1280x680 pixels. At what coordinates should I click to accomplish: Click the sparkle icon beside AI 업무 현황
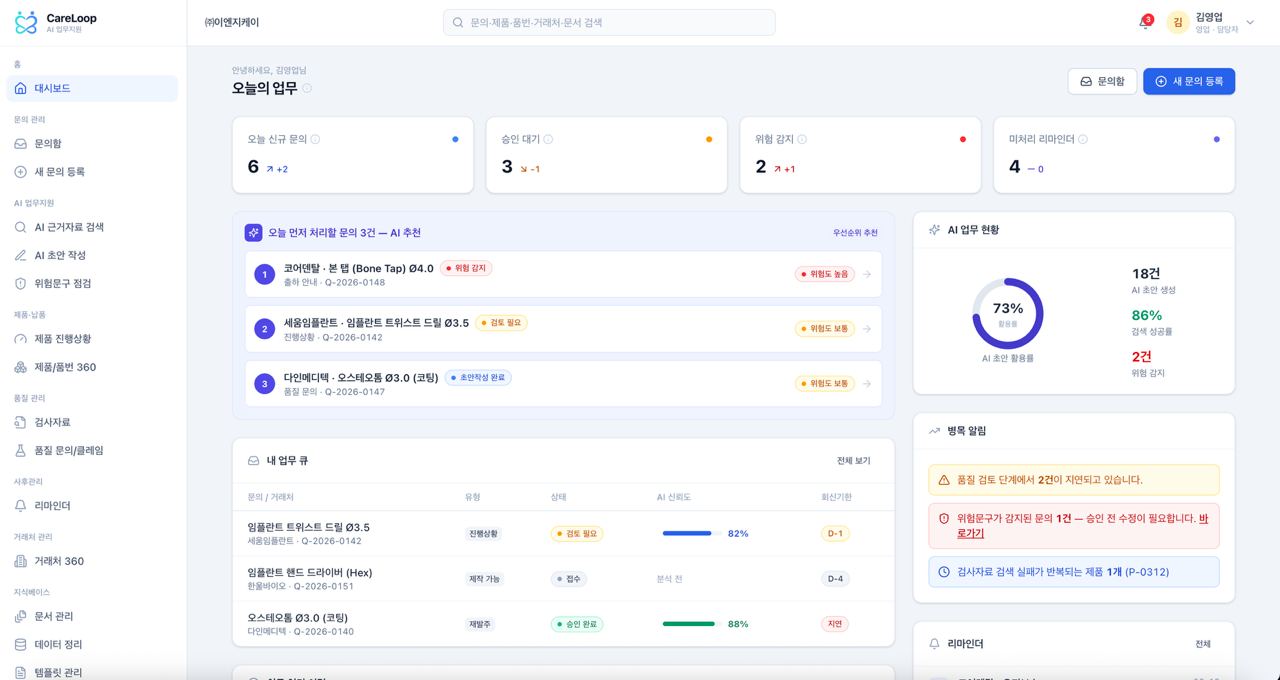click(x=935, y=230)
